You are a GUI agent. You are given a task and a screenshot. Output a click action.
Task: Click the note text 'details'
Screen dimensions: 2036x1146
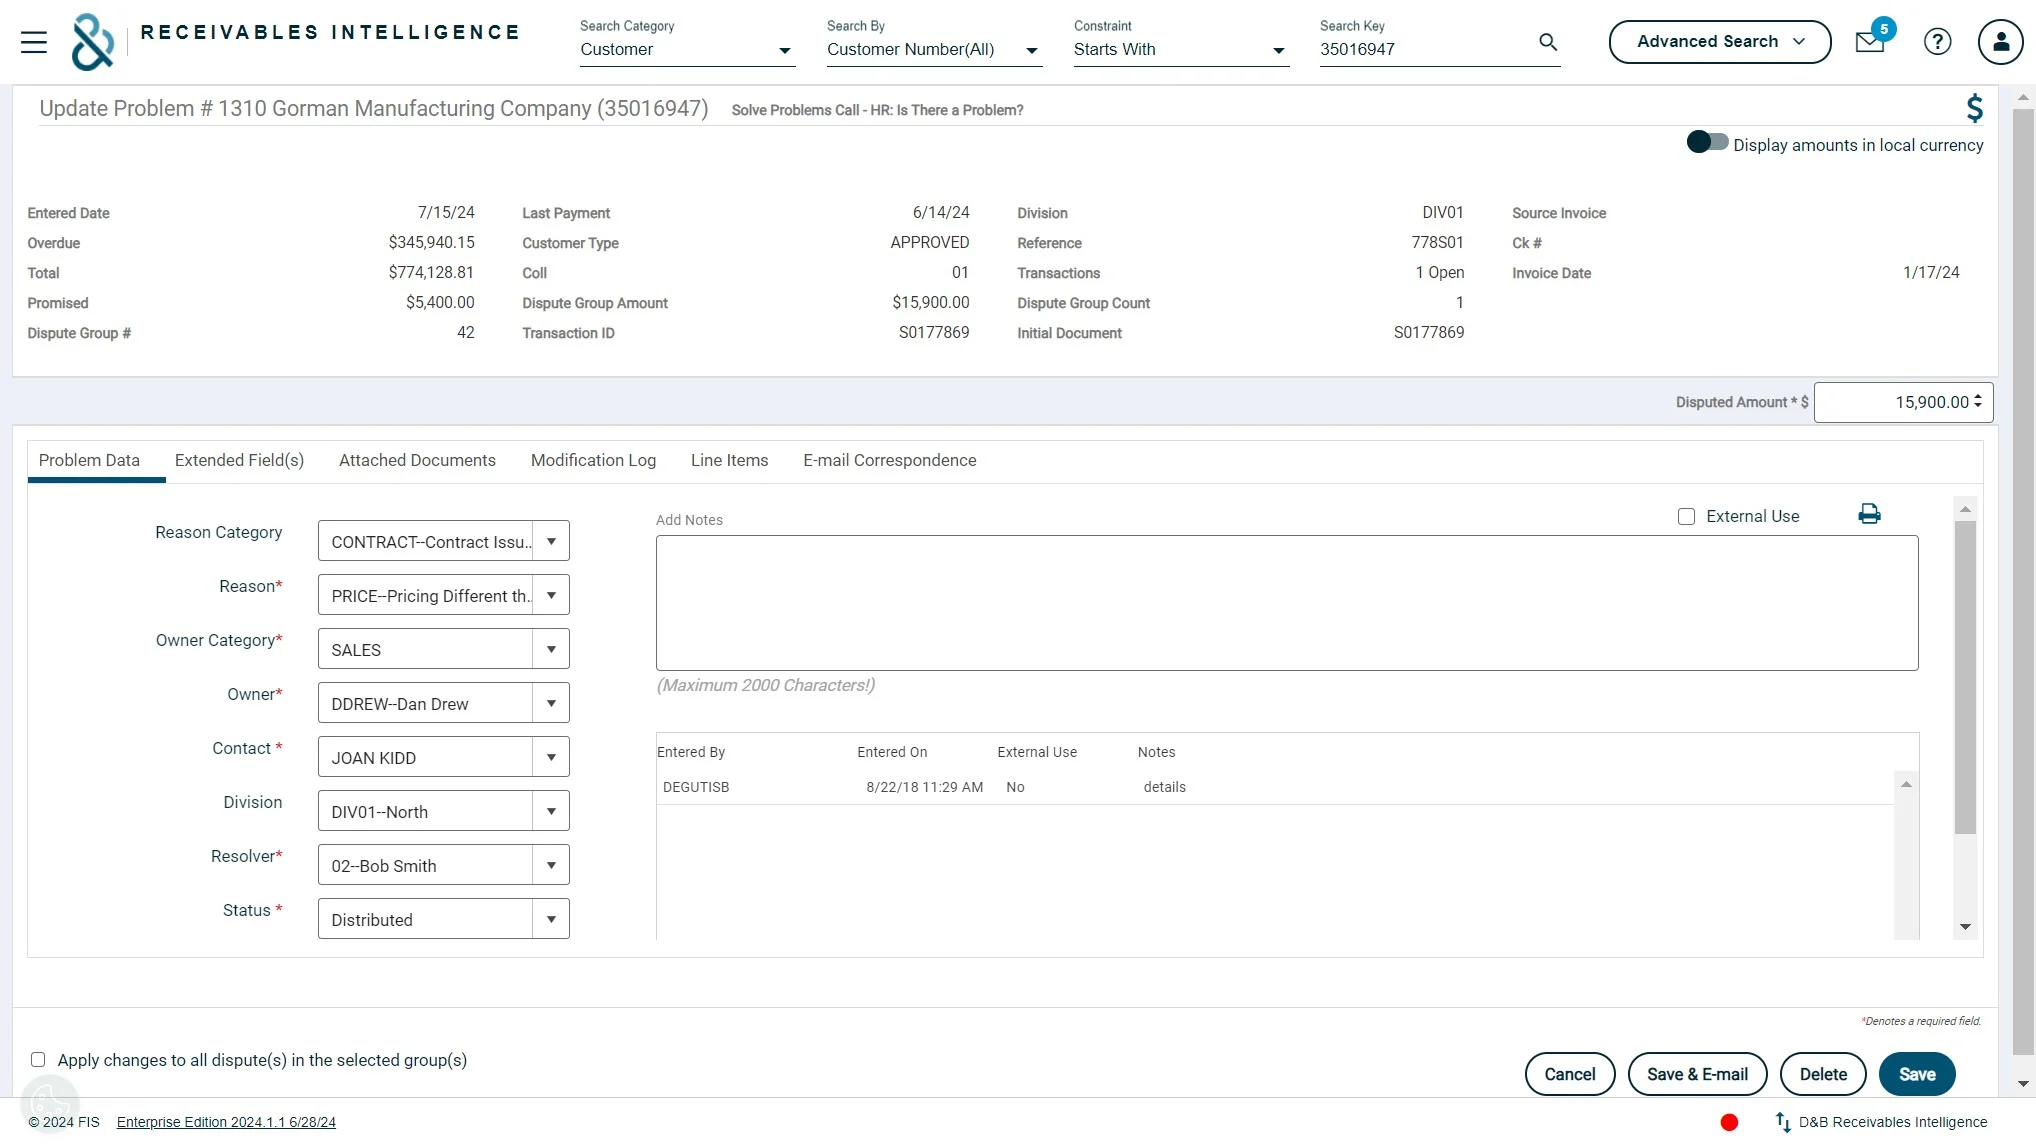point(1164,787)
